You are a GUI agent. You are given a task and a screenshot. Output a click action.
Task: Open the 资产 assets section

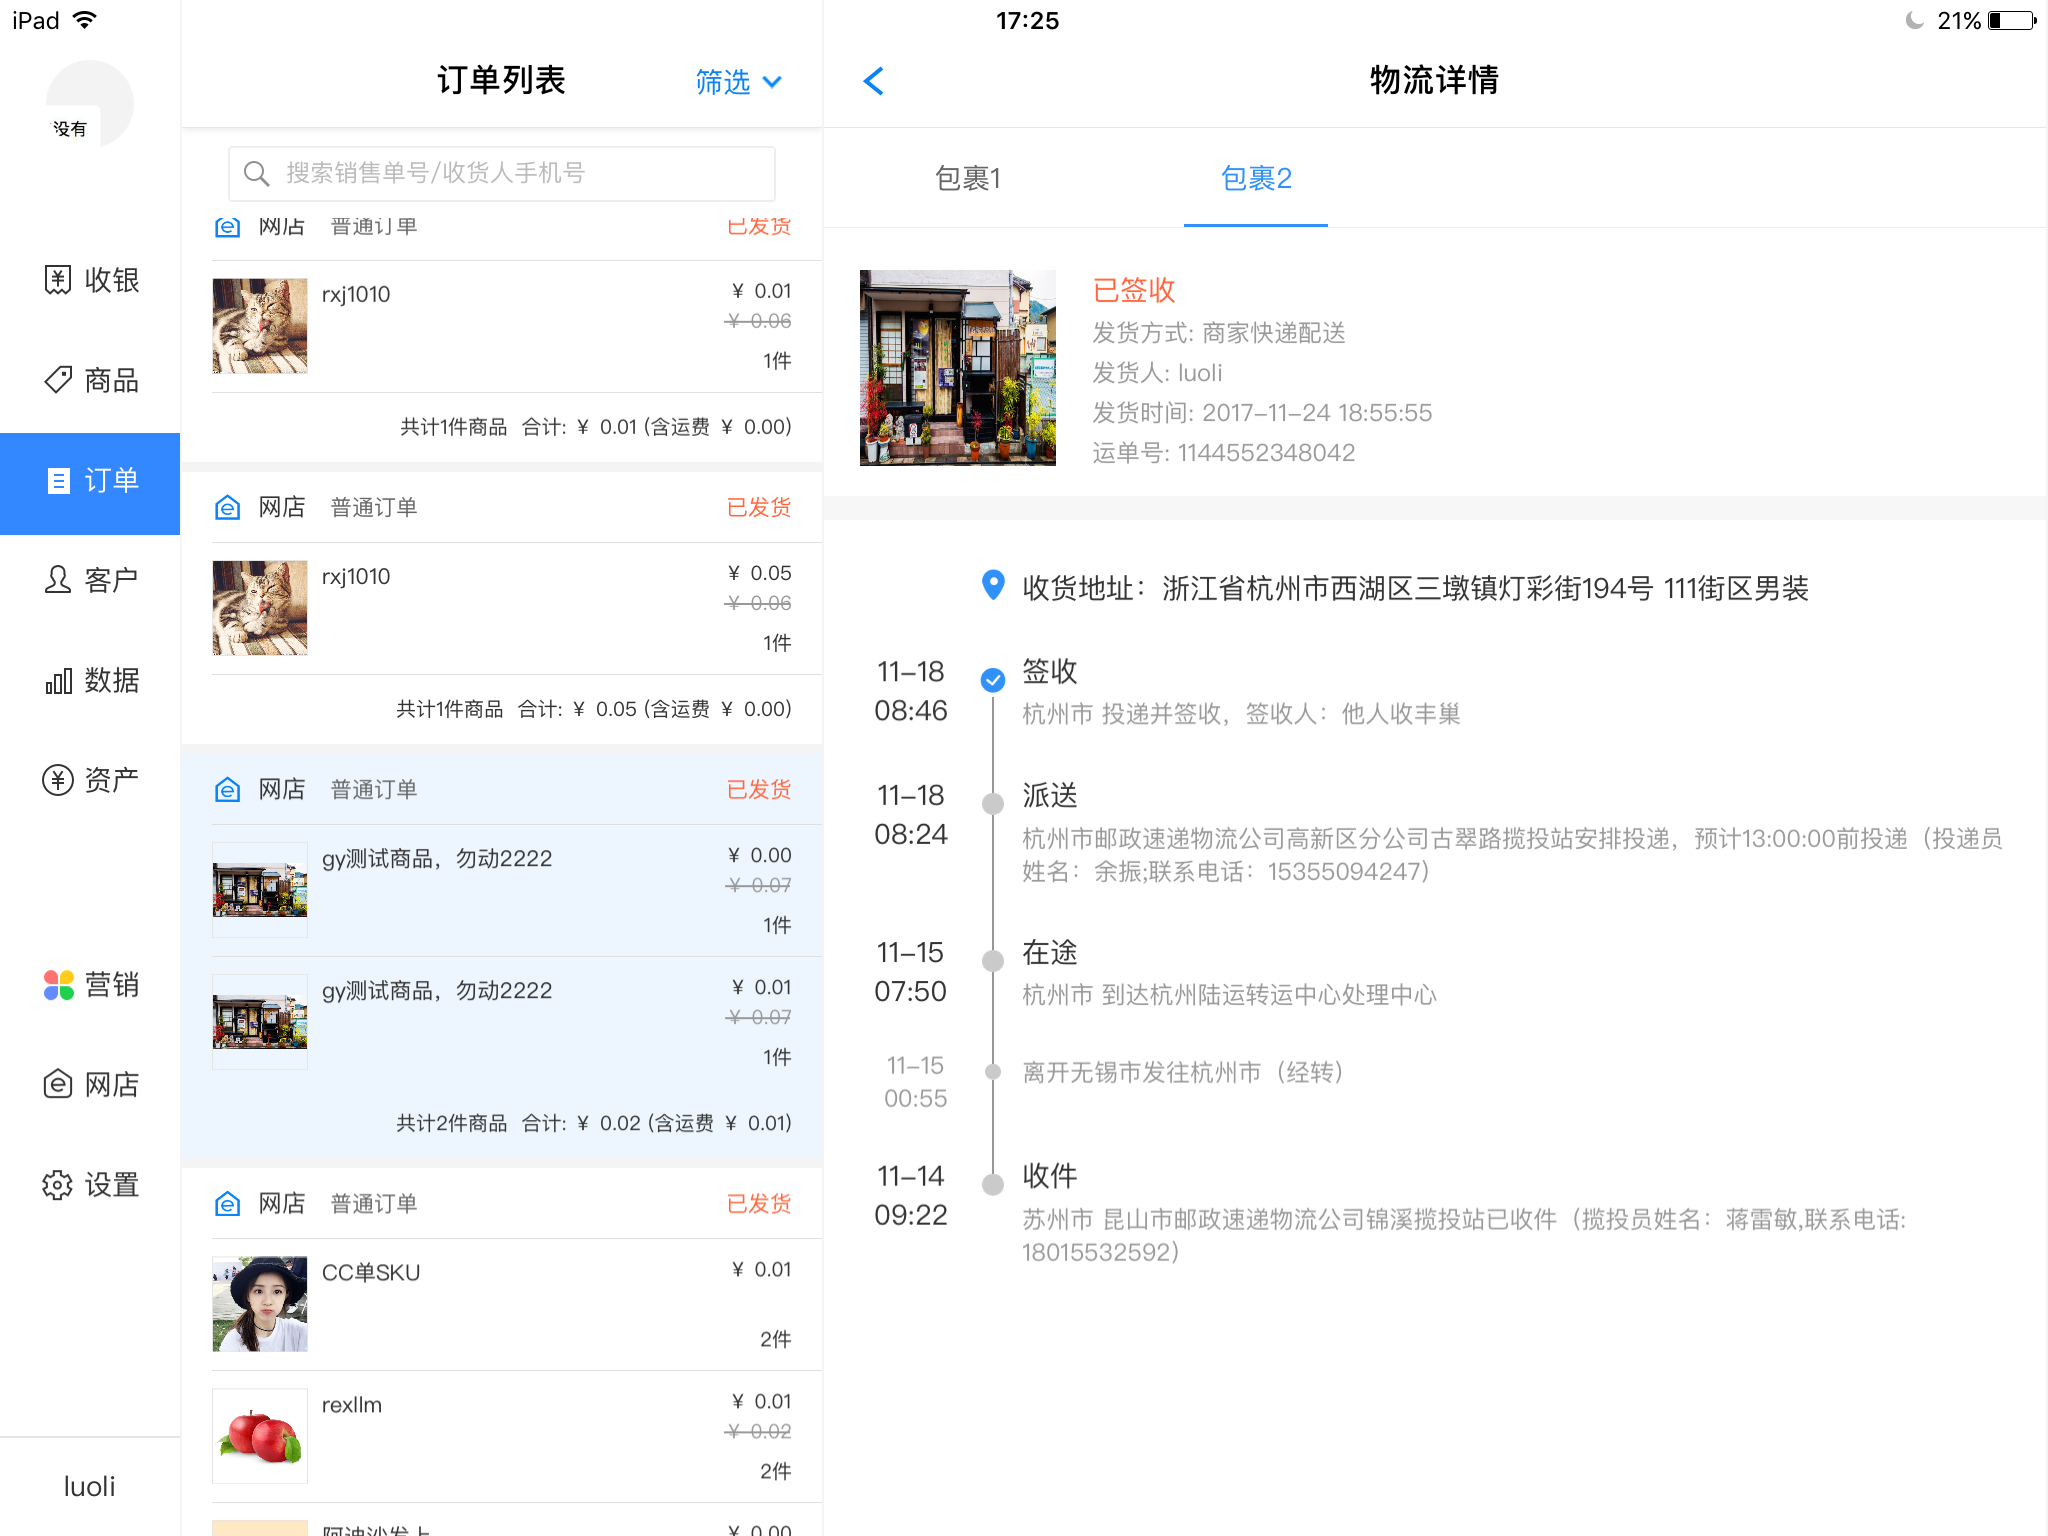click(x=90, y=780)
